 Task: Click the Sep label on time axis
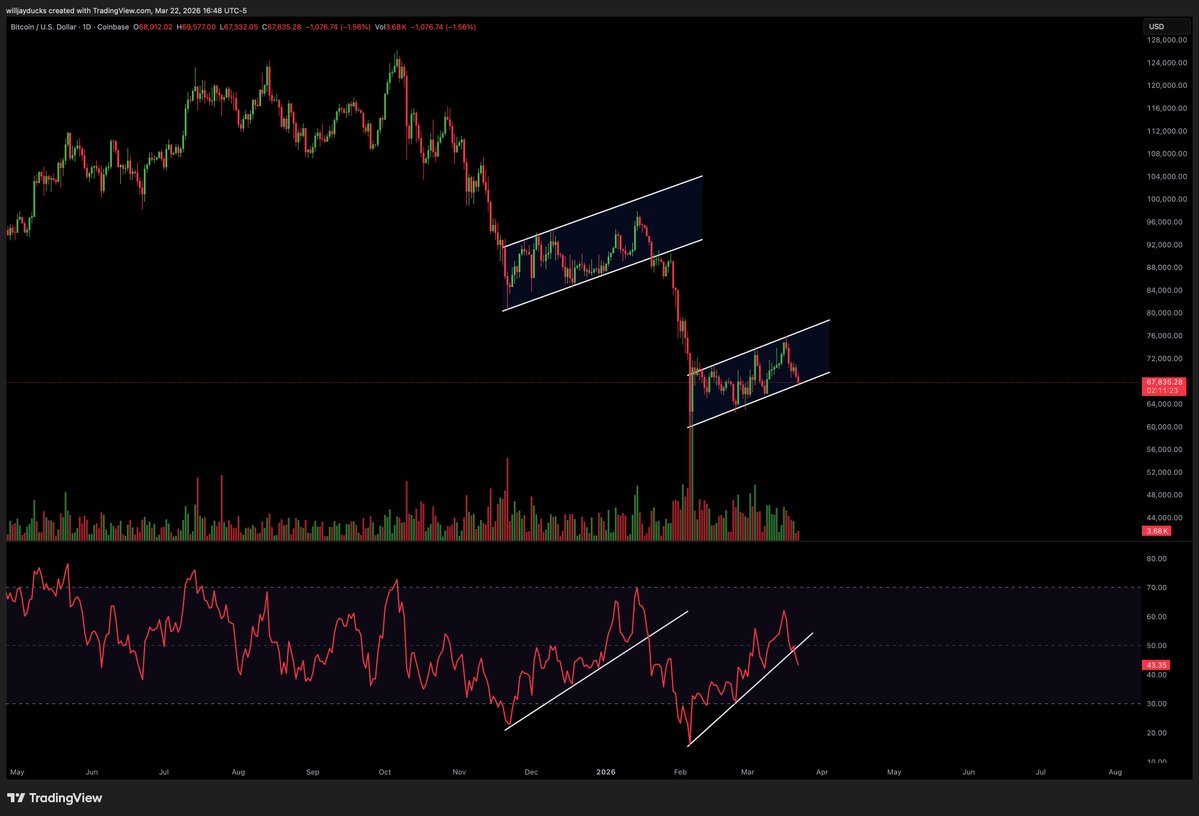(312, 772)
